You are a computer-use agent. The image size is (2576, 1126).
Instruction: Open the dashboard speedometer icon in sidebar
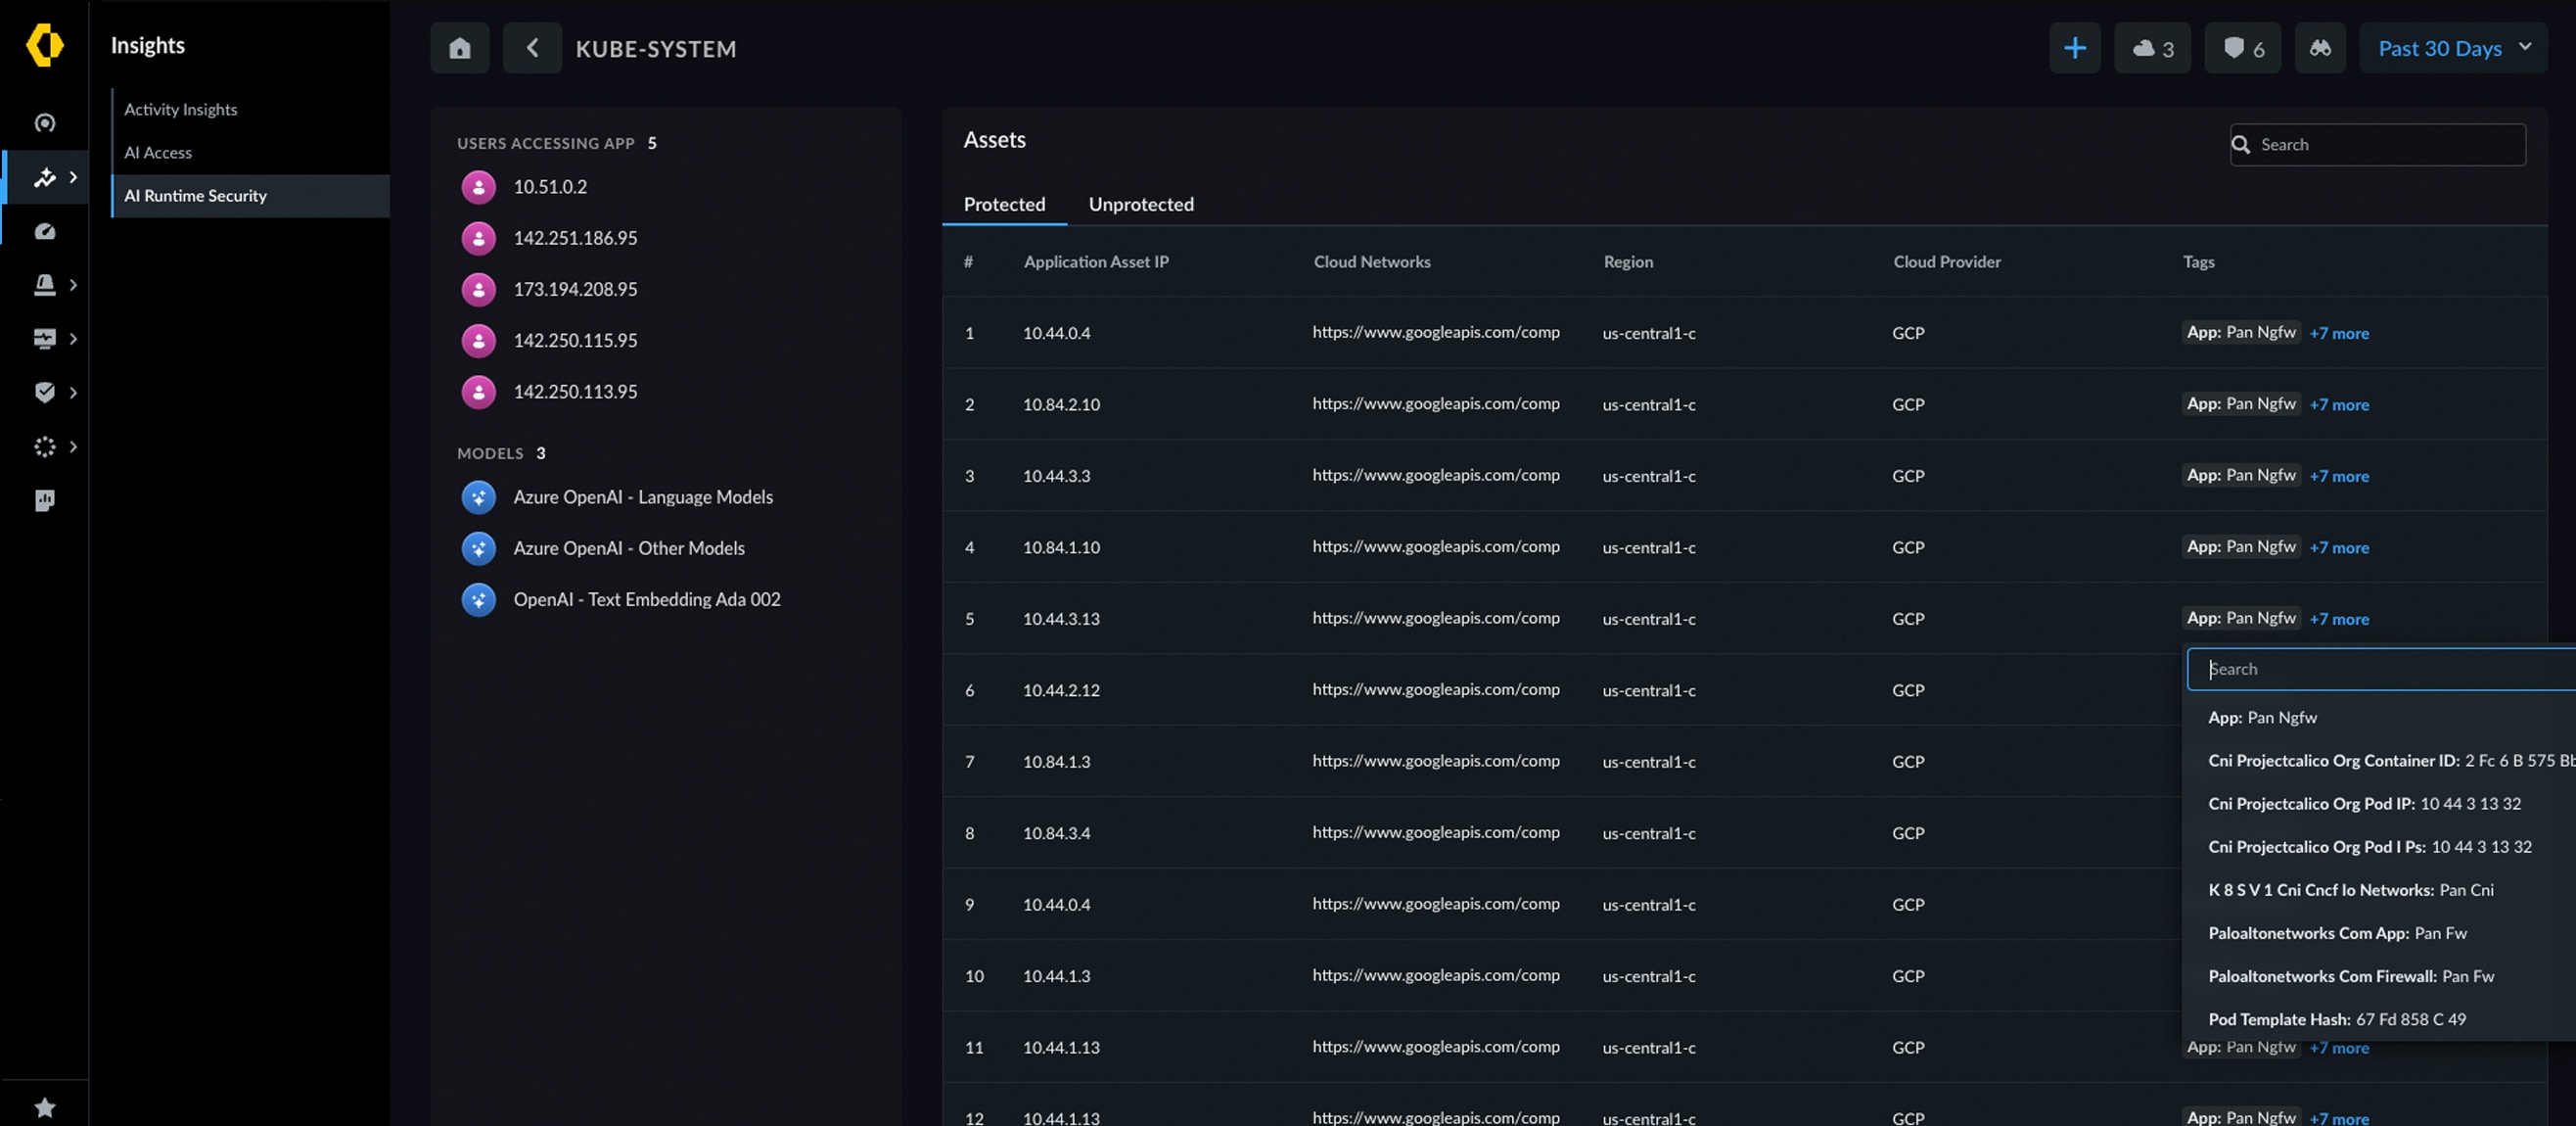[x=46, y=231]
